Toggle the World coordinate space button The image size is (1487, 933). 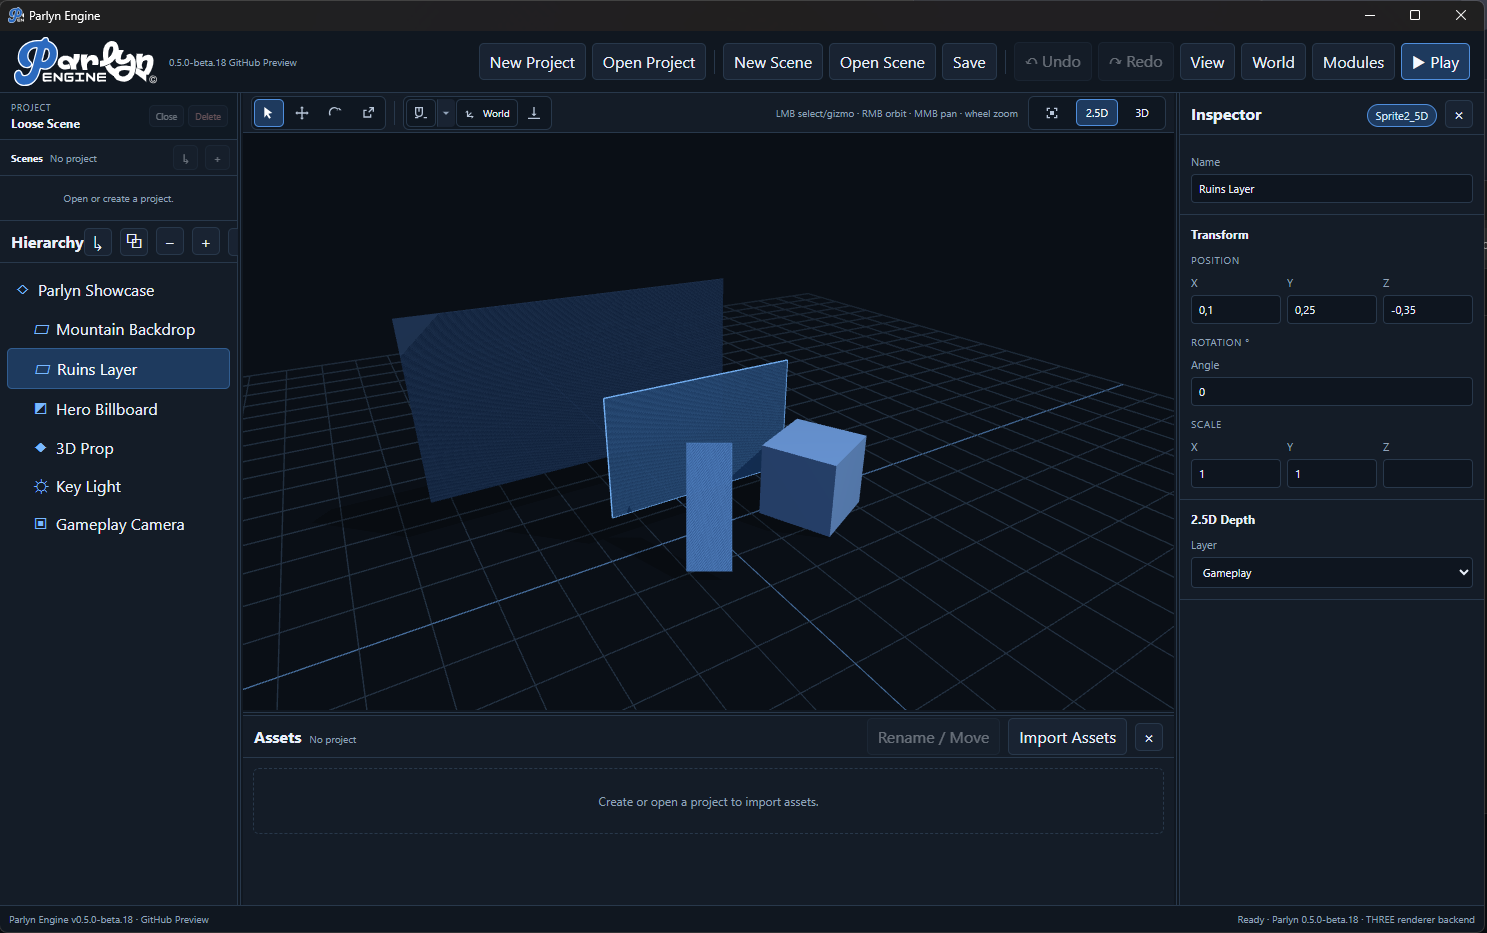pos(487,113)
